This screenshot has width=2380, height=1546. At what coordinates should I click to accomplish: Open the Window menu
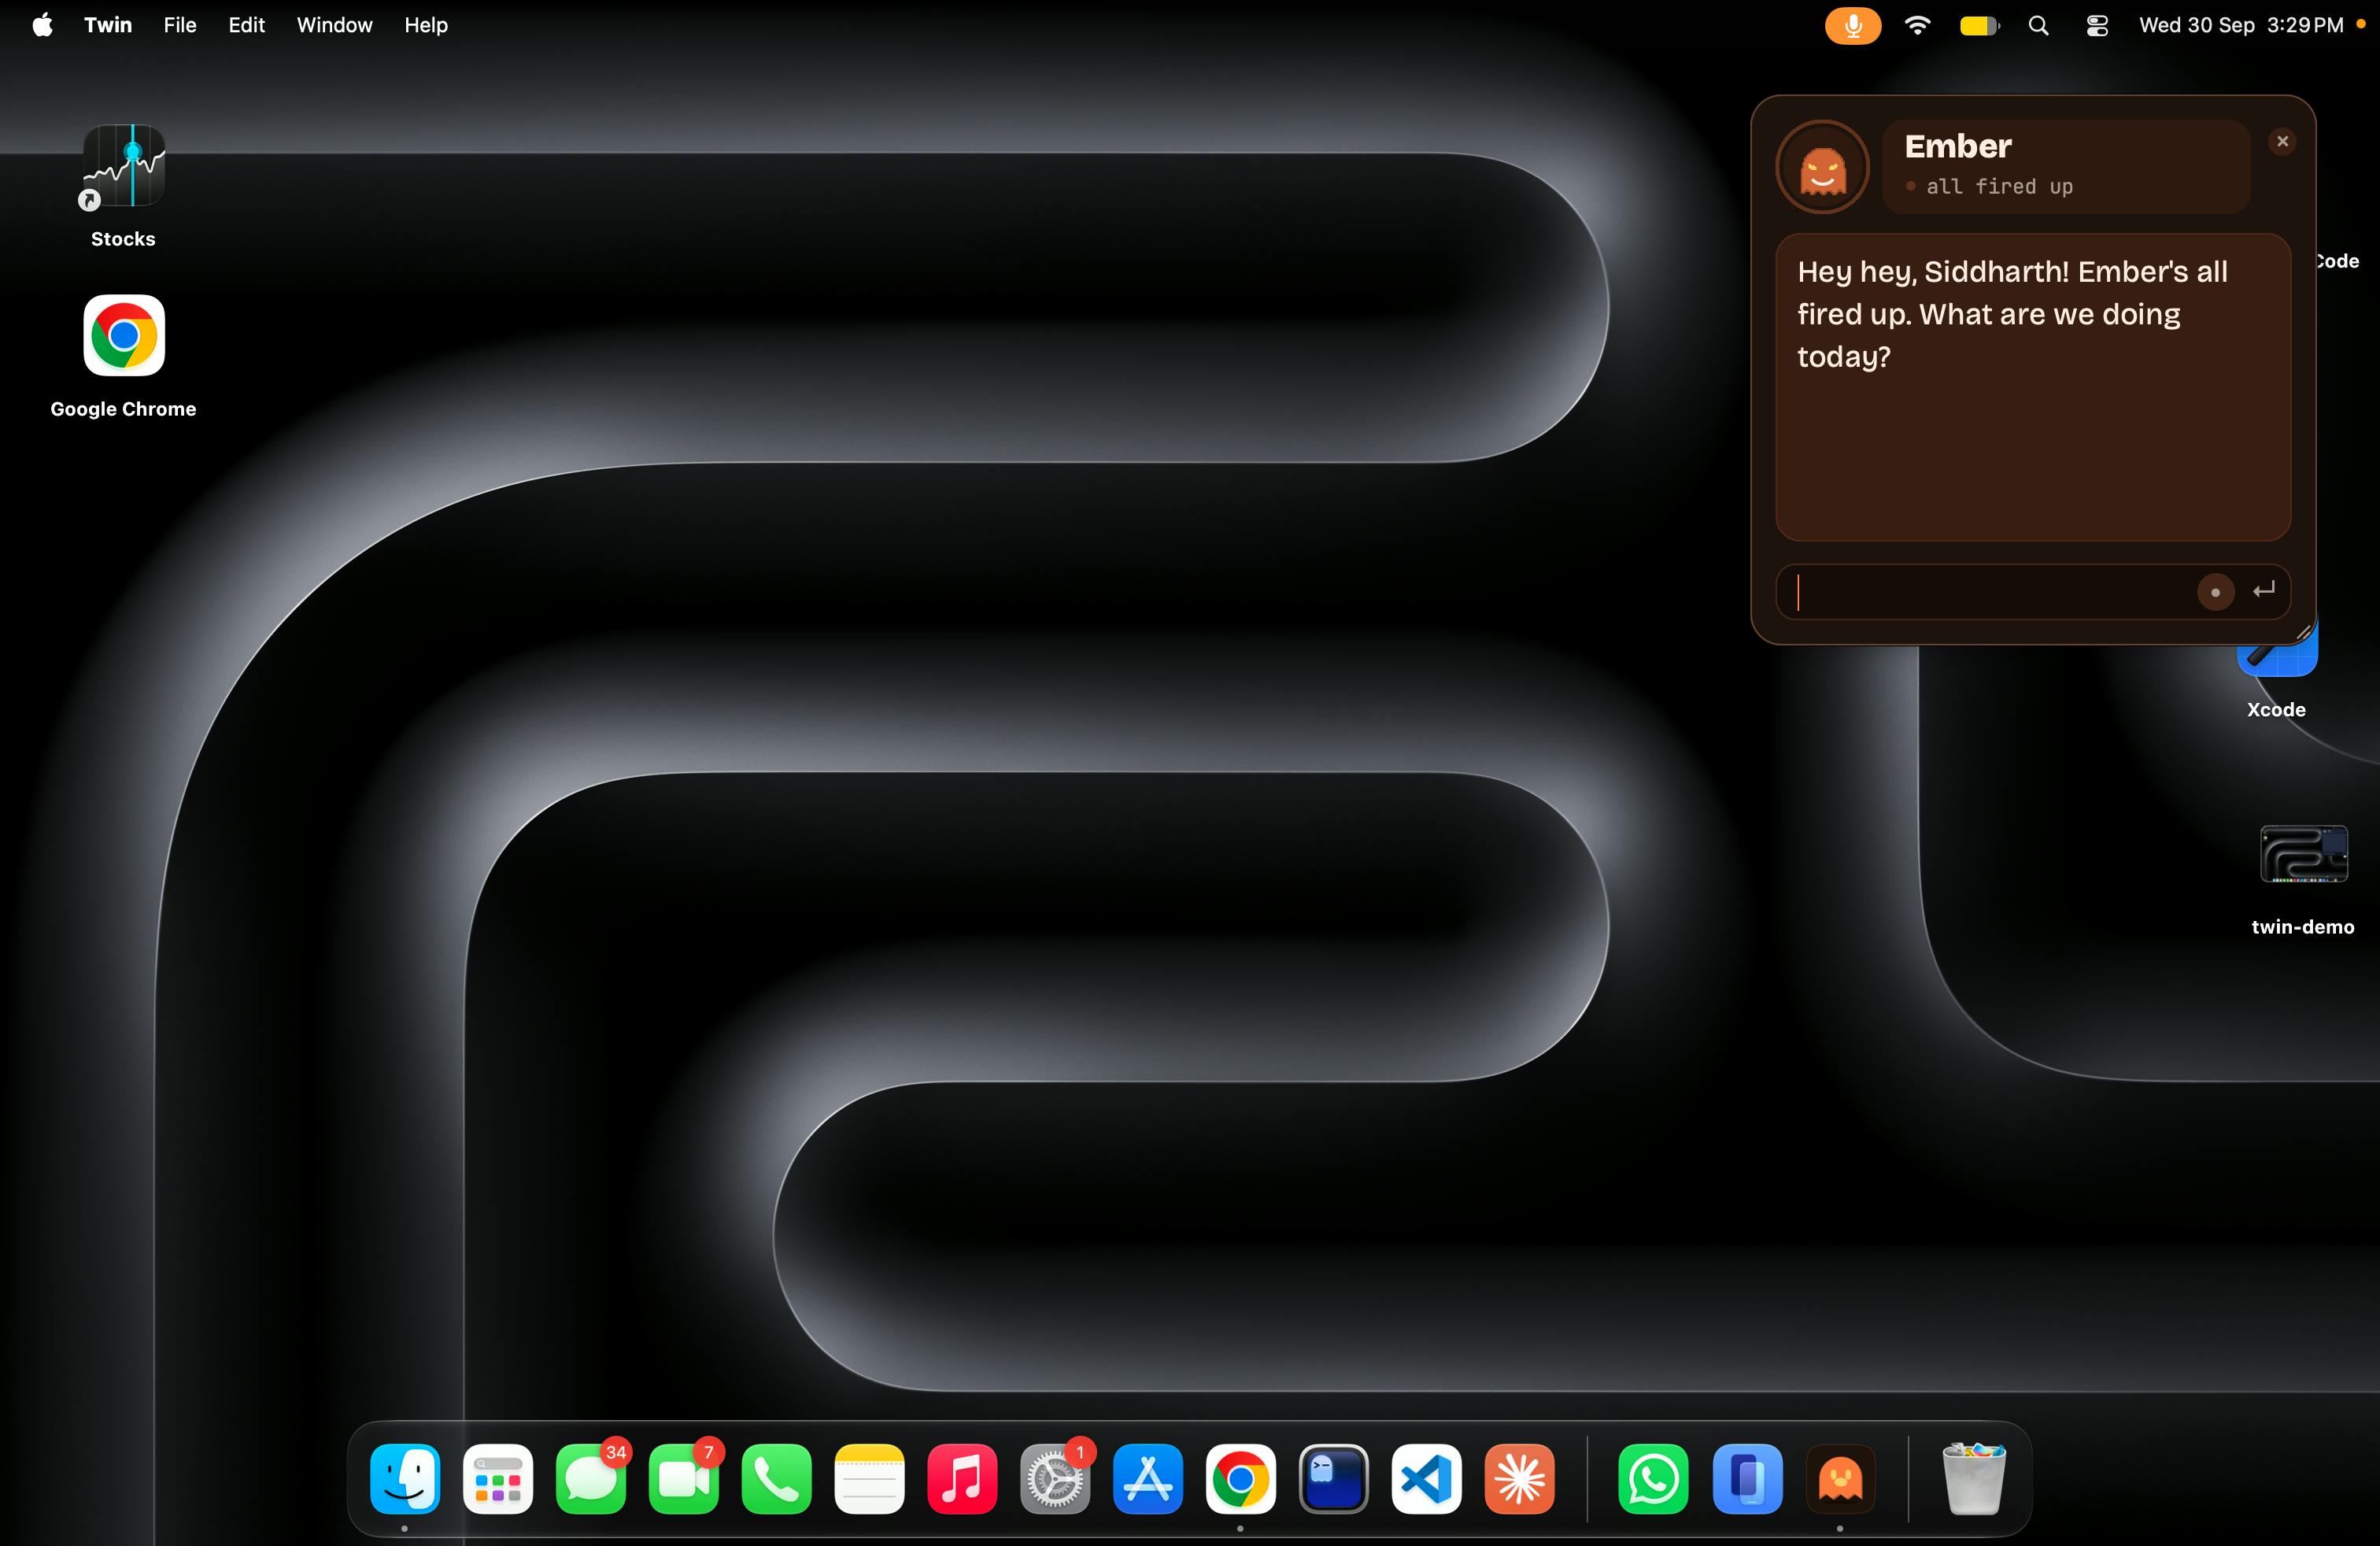click(334, 25)
